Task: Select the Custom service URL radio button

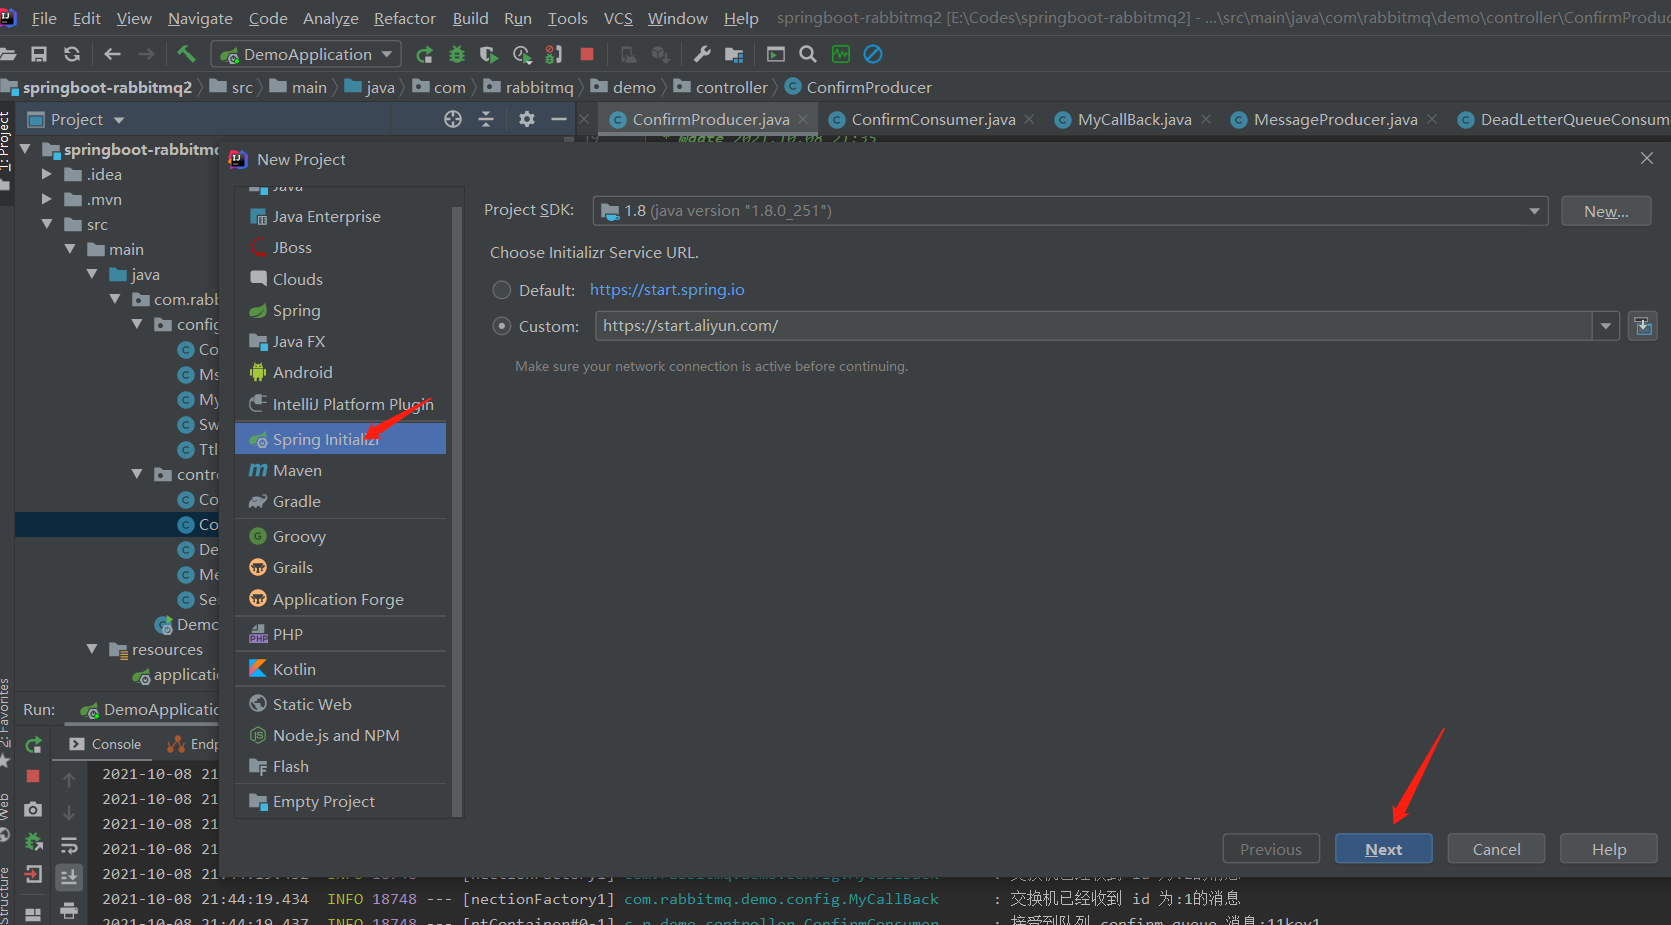Action: click(502, 326)
